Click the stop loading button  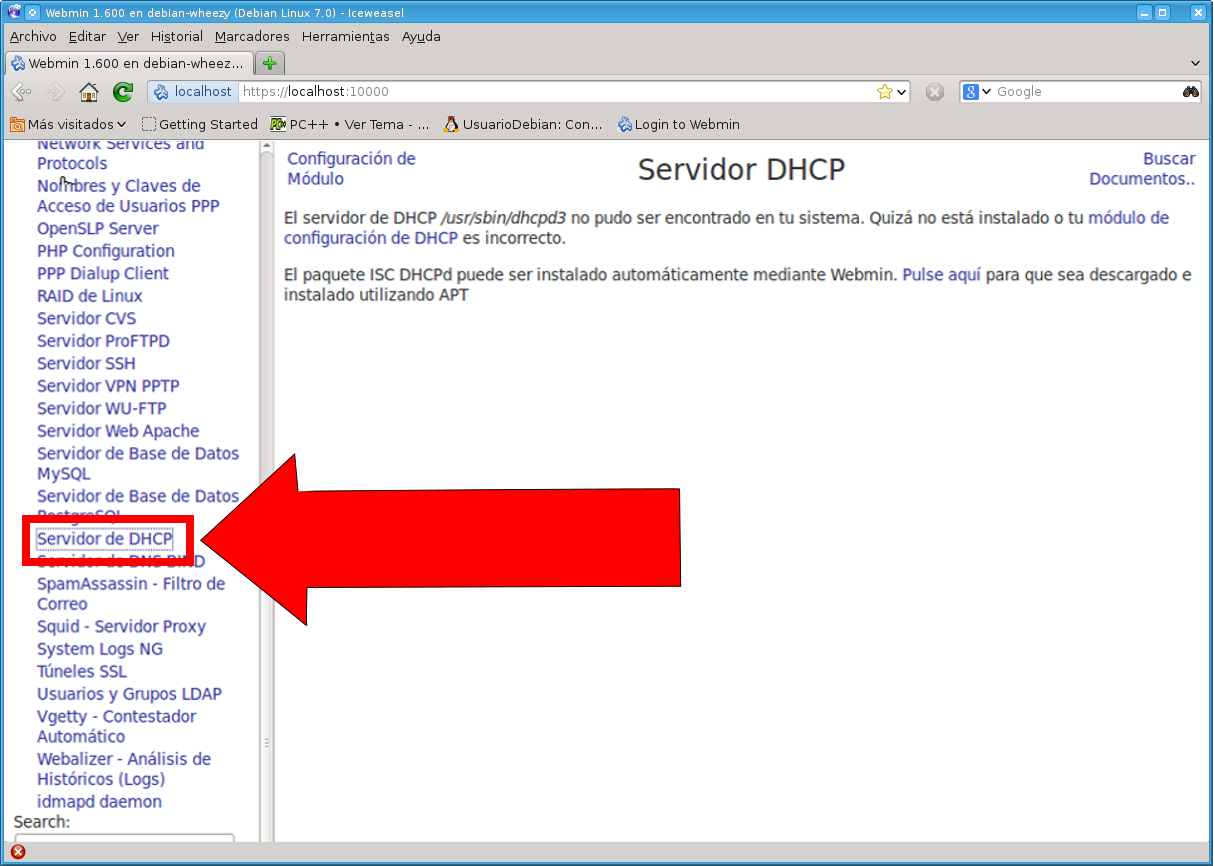[934, 92]
